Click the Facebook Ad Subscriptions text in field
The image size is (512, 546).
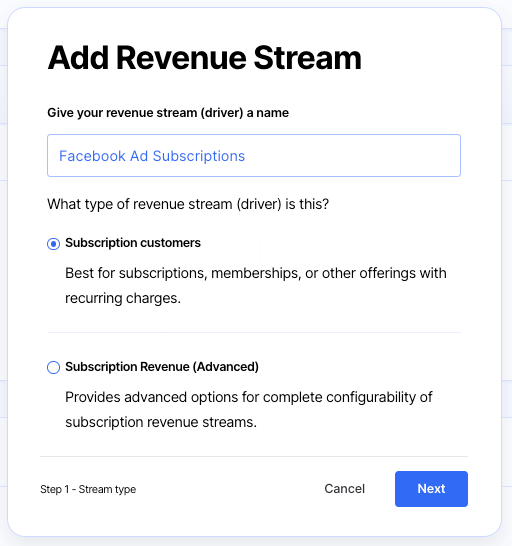pyautogui.click(x=152, y=156)
